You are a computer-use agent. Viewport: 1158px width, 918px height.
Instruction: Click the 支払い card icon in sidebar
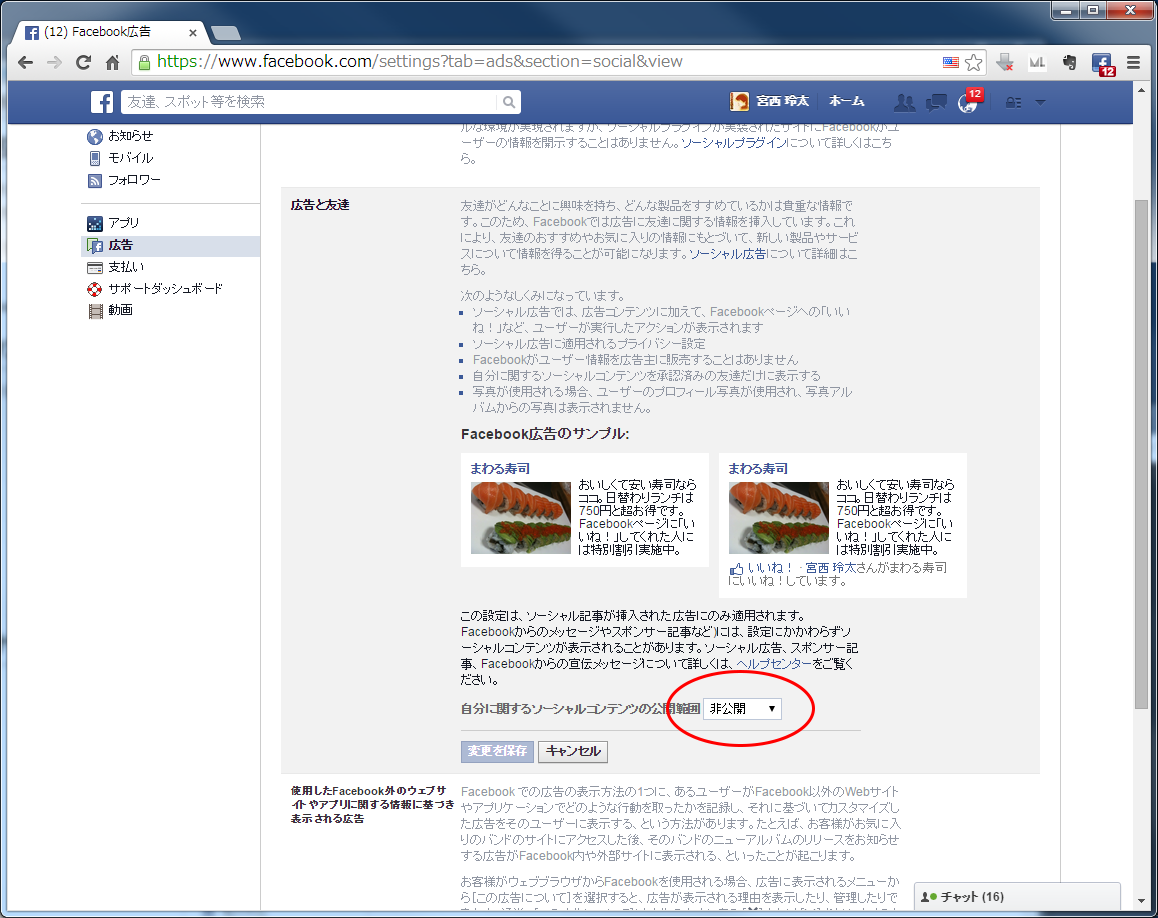coord(95,267)
